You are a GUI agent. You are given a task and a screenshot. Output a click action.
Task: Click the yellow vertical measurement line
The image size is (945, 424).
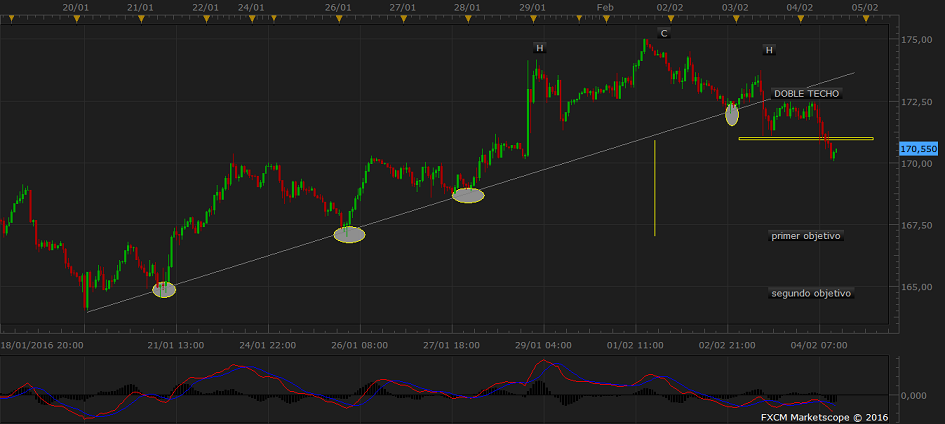click(654, 188)
